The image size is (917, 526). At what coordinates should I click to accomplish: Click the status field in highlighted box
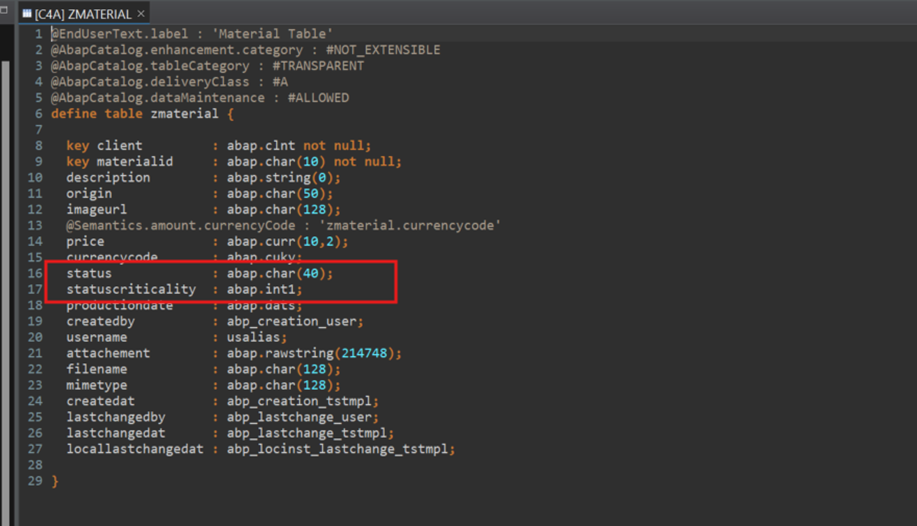89,273
